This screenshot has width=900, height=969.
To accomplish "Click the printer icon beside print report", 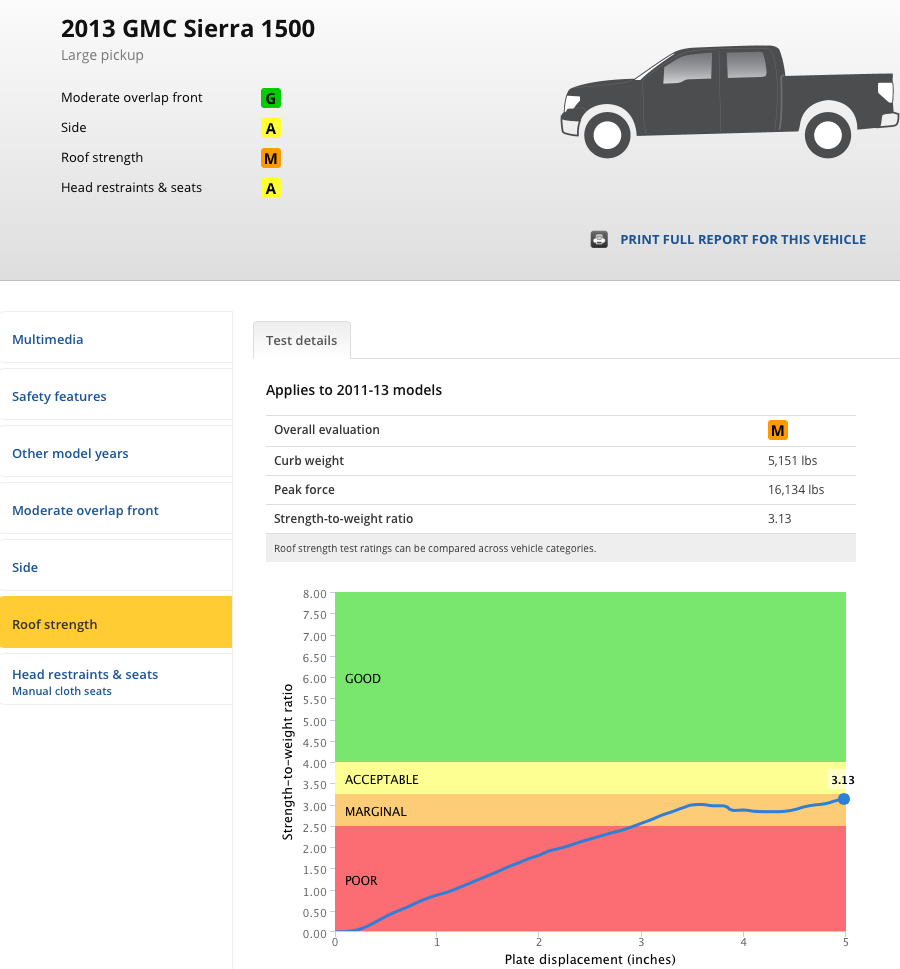I will coord(599,239).
